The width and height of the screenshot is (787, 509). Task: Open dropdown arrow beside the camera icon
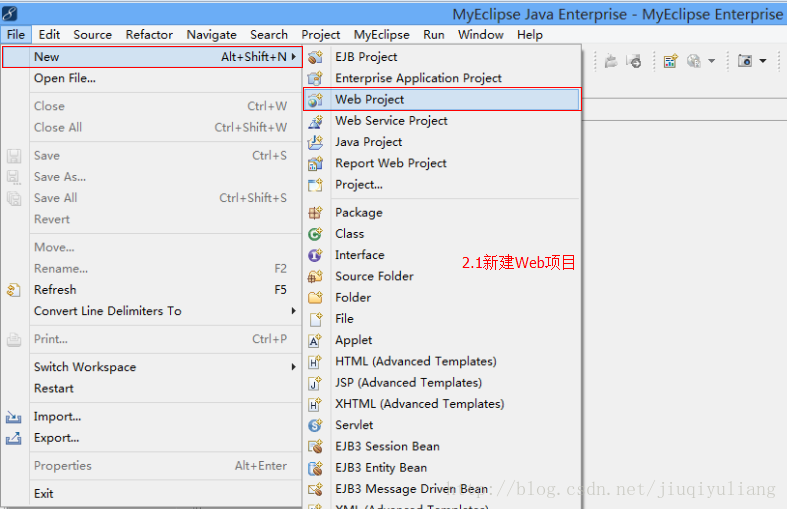click(x=762, y=61)
